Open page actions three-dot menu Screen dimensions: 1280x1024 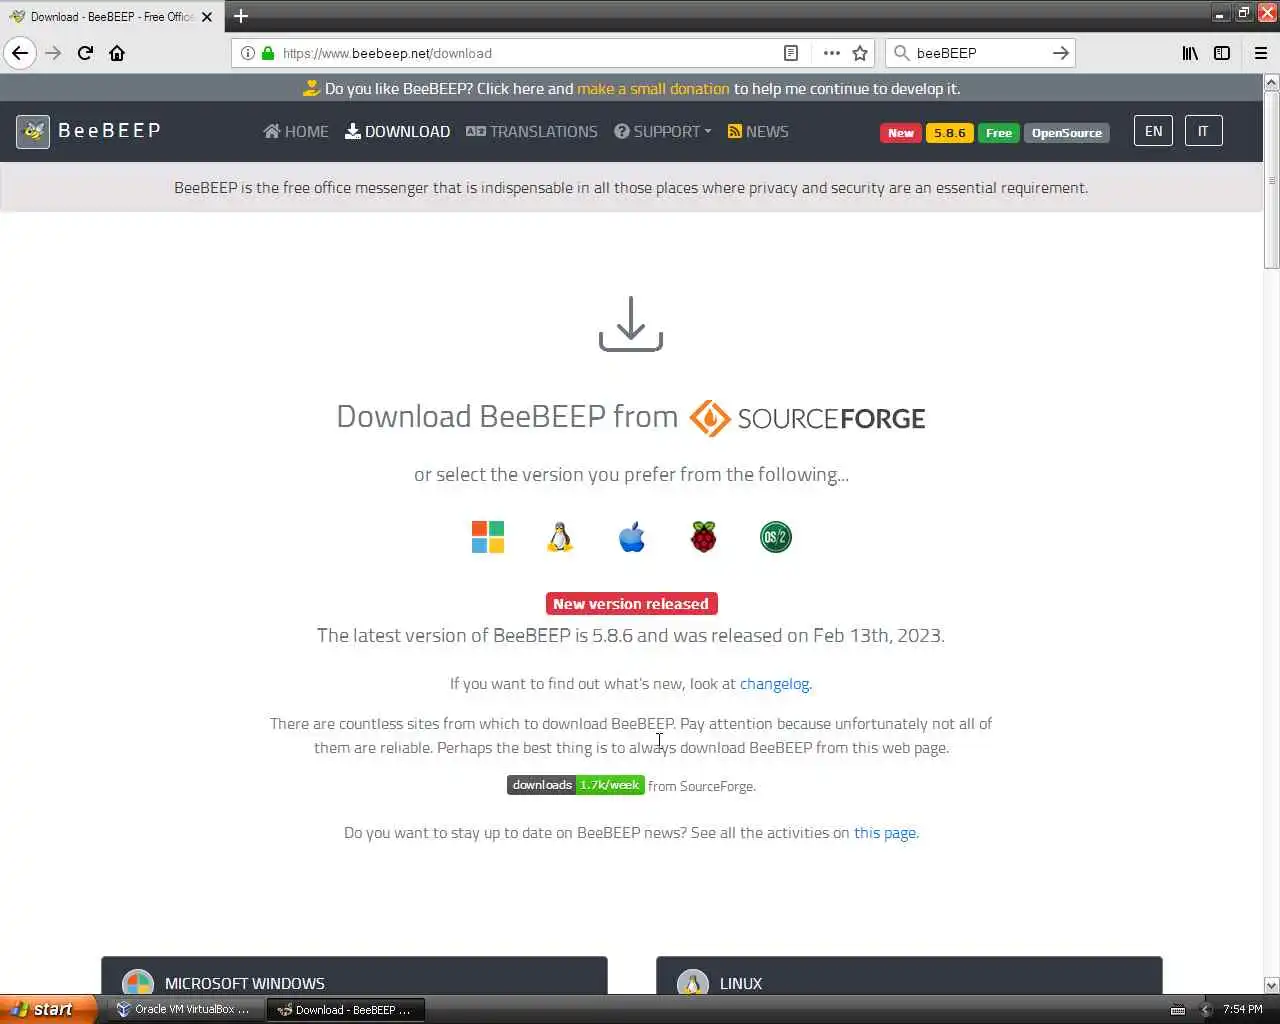[831, 53]
